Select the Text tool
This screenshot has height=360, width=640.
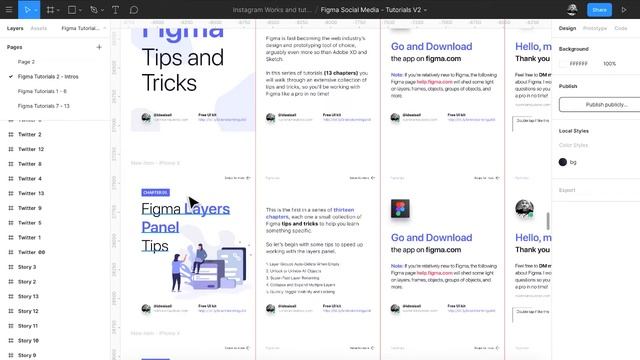116,9
